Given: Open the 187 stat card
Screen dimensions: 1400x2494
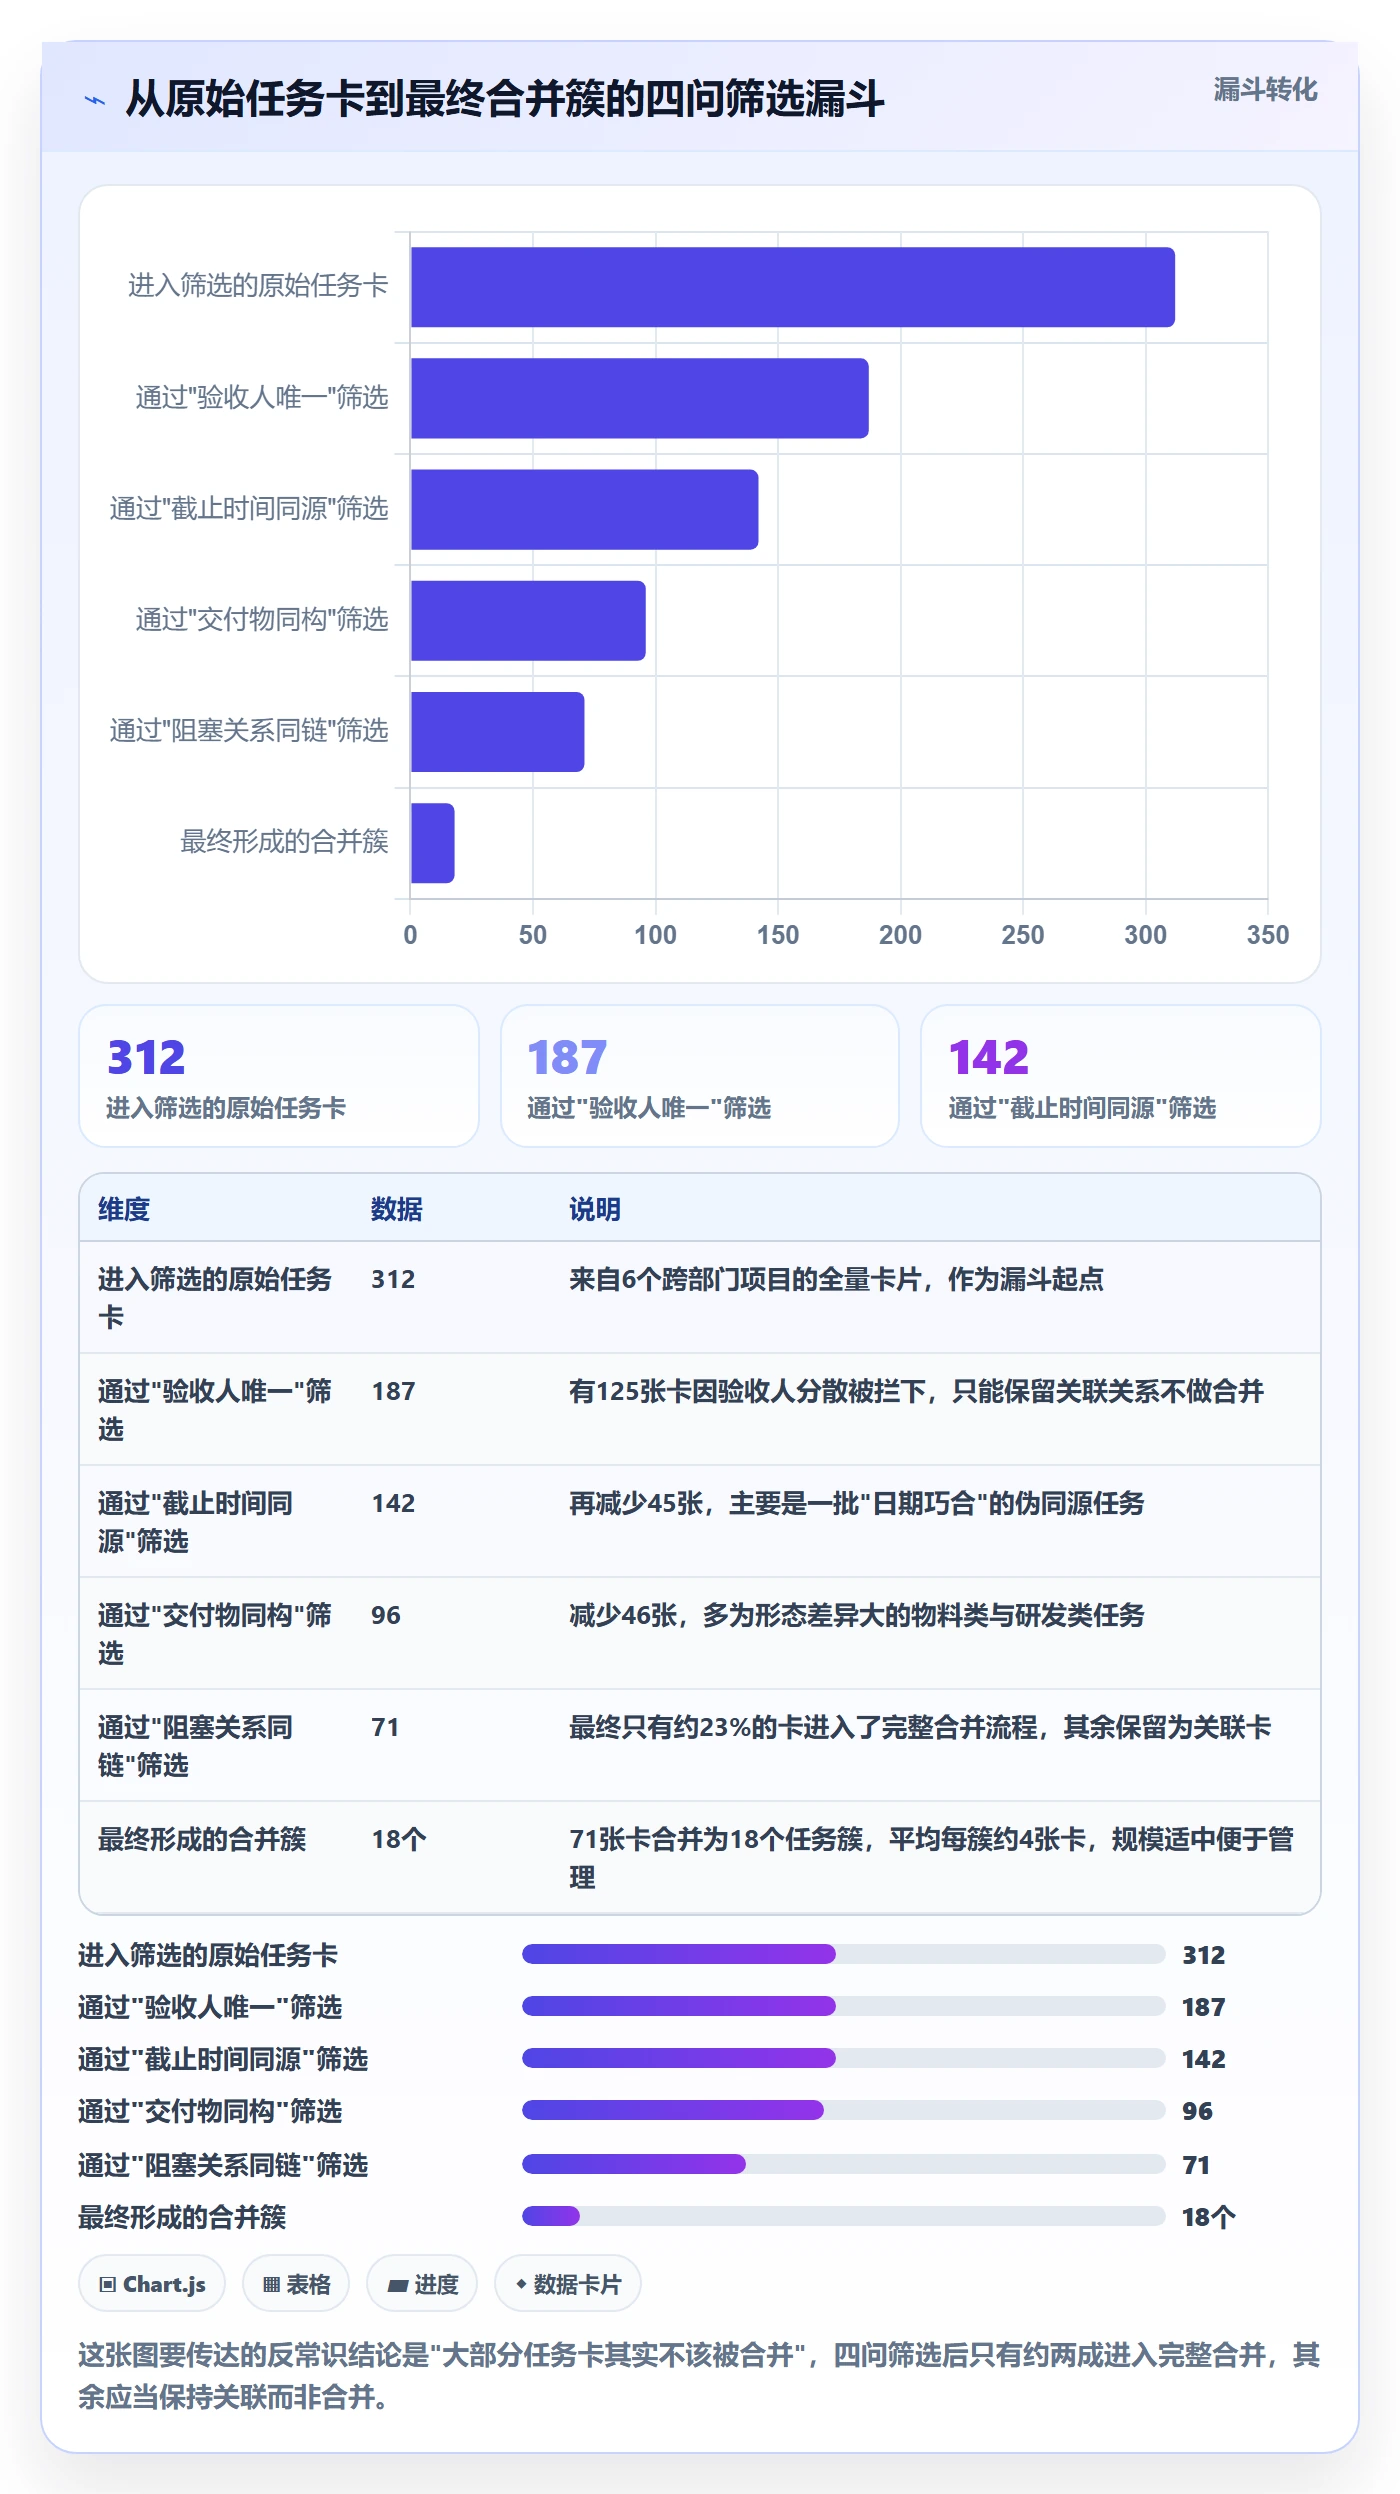Looking at the screenshot, I should tap(700, 1076).
